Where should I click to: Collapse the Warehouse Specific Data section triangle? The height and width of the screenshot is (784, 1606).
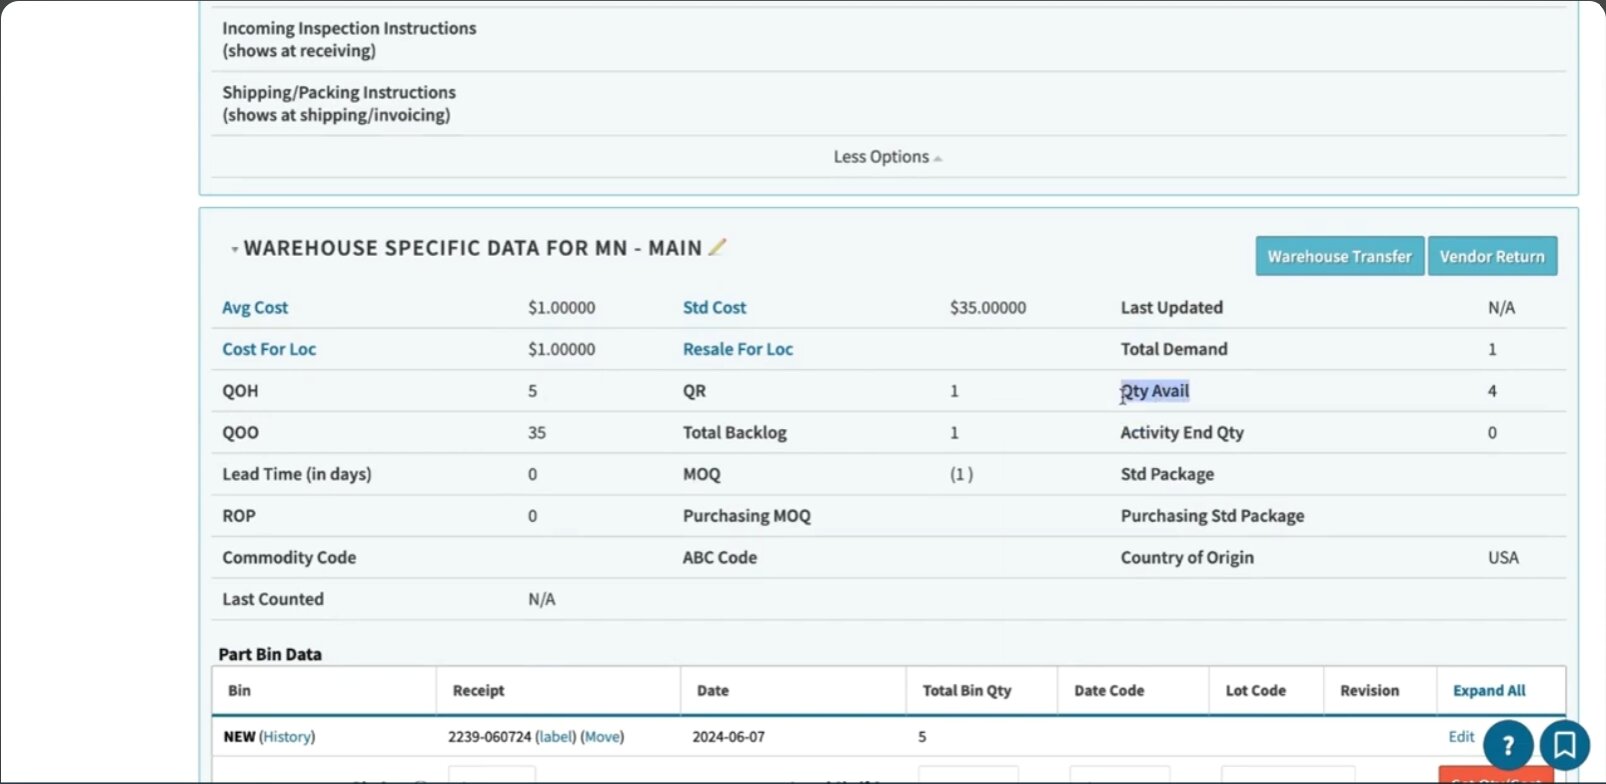click(234, 249)
